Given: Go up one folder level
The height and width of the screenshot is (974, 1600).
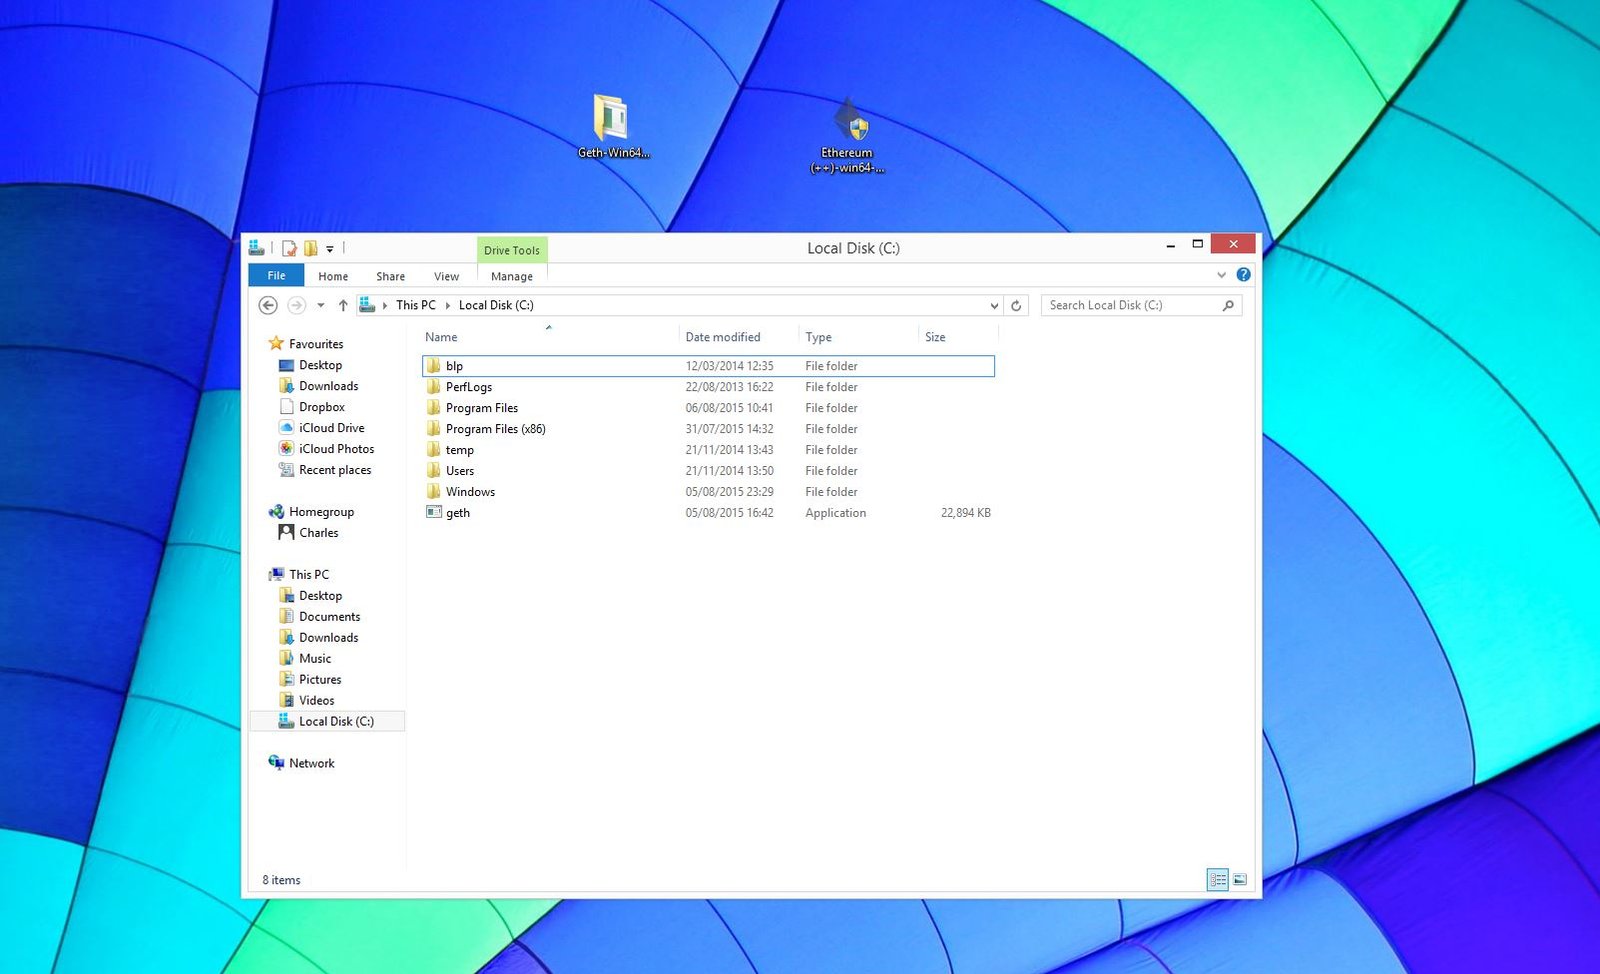Looking at the screenshot, I should (343, 306).
